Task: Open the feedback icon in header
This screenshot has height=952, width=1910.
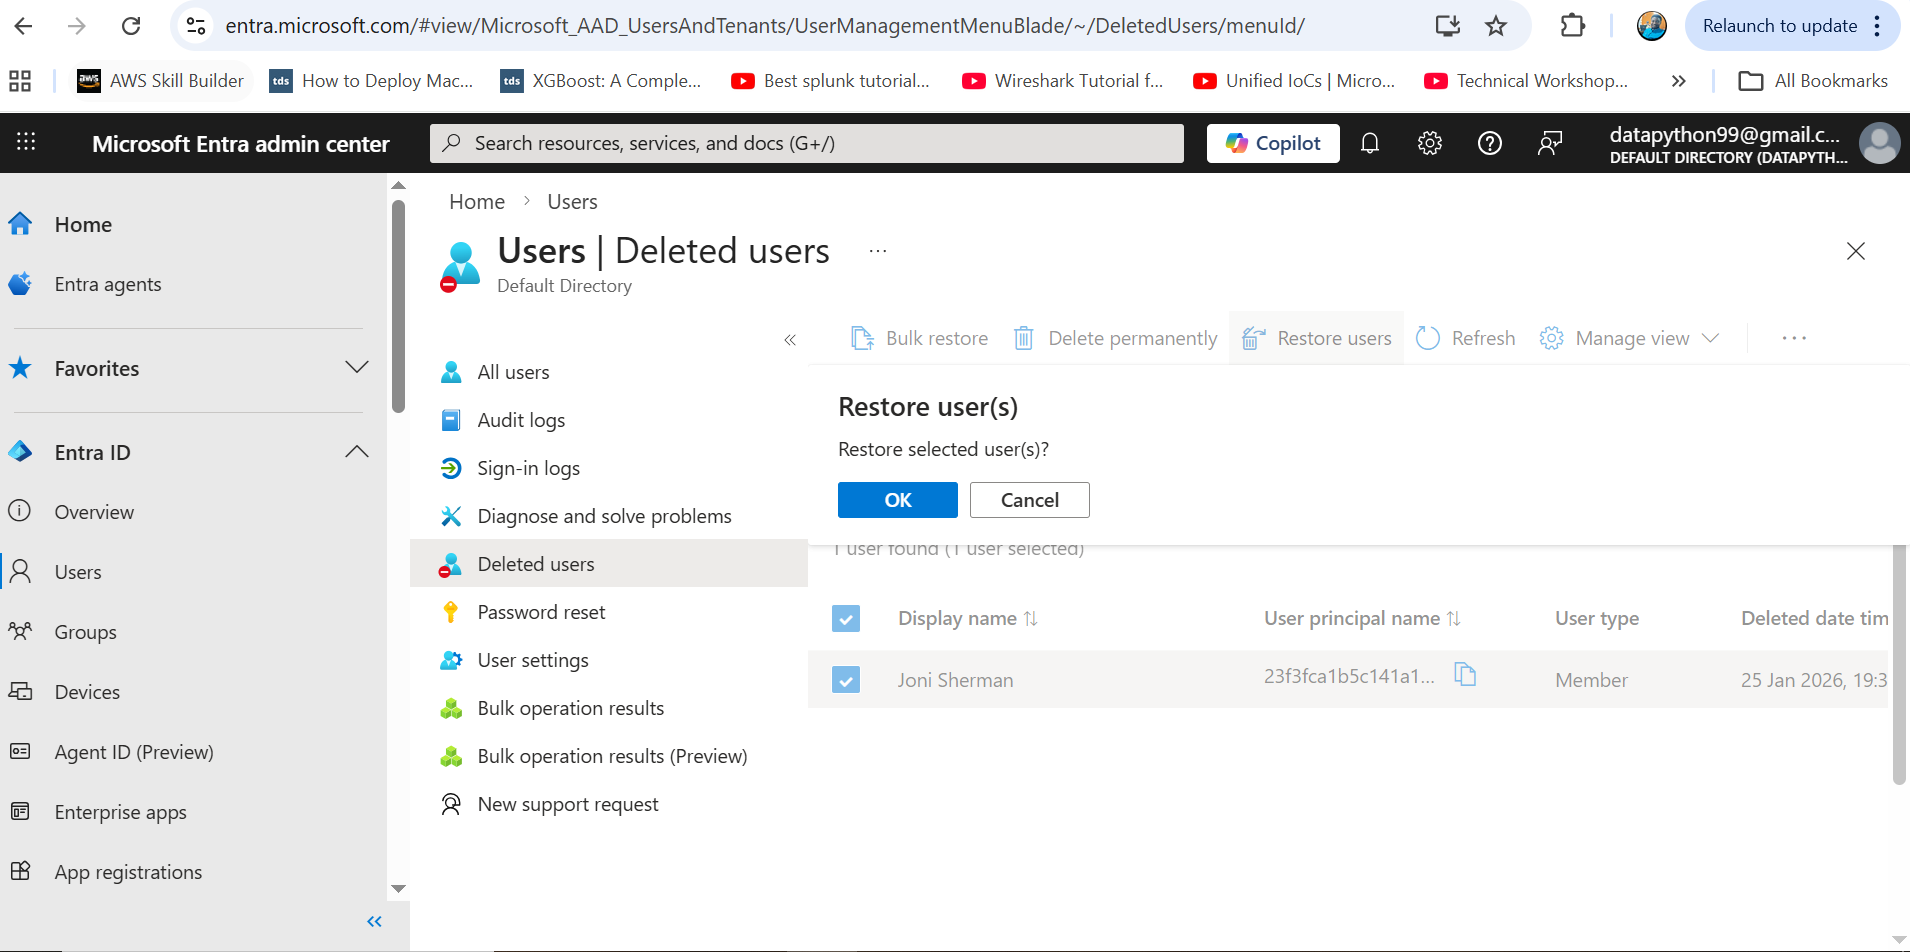Action: click(x=1550, y=143)
